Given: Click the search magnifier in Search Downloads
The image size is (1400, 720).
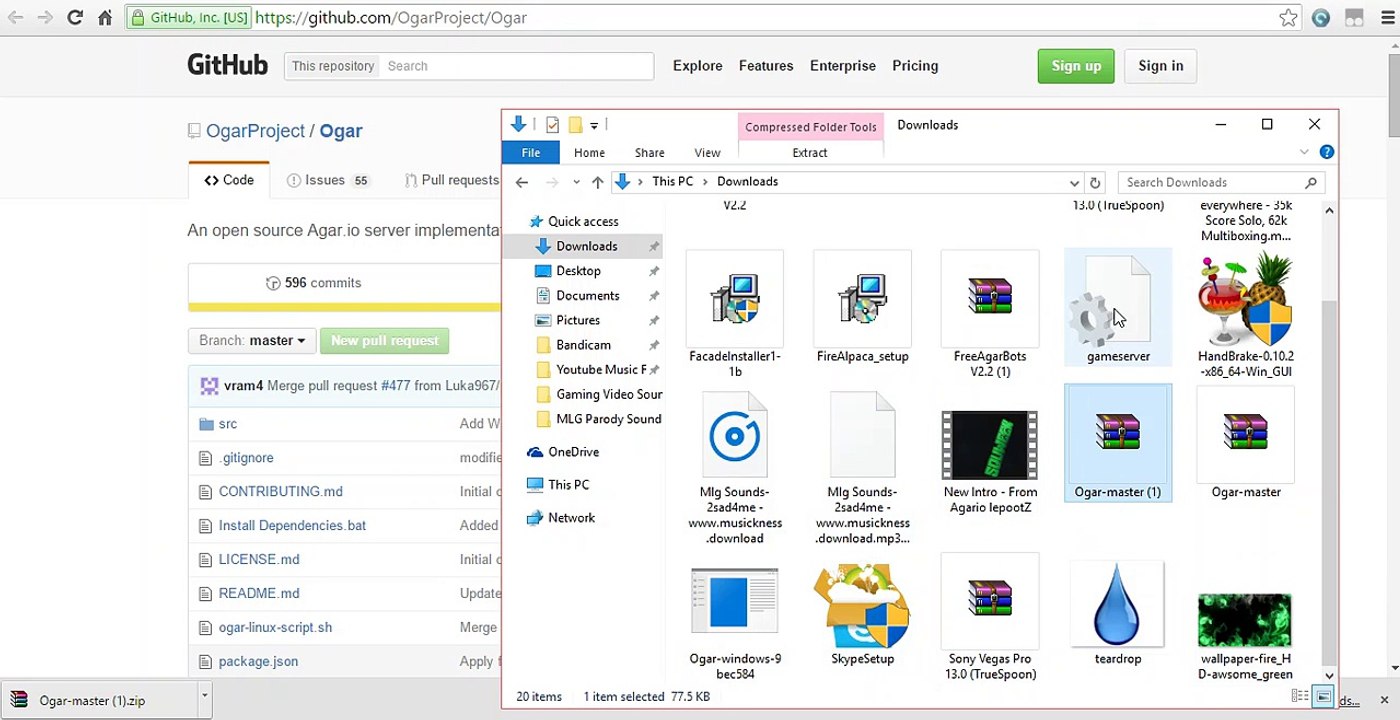Looking at the screenshot, I should [1311, 182].
